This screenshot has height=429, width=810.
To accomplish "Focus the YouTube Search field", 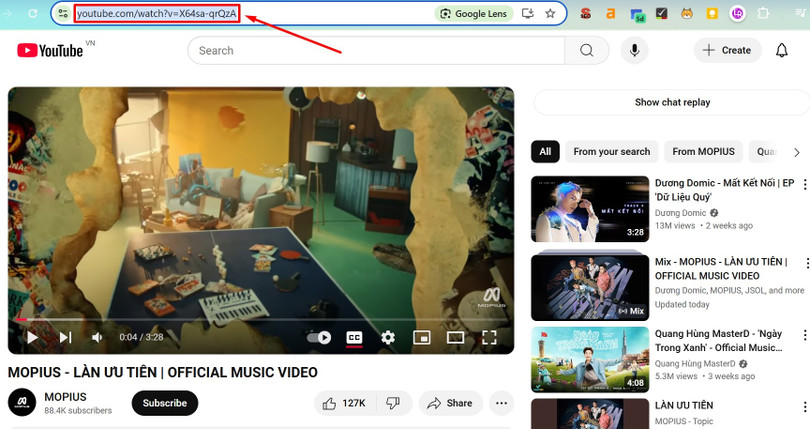I will click(x=377, y=50).
